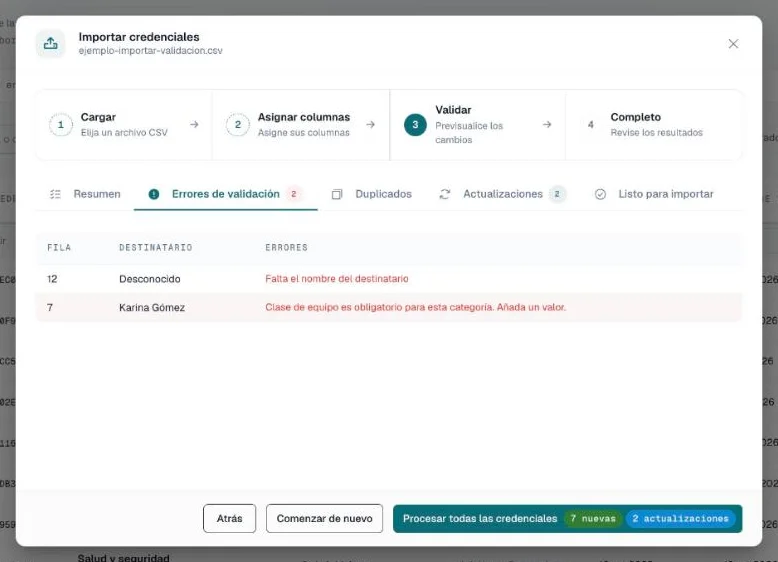This screenshot has width=778, height=562.
Task: Click the FILA column header
Action: 59,248
